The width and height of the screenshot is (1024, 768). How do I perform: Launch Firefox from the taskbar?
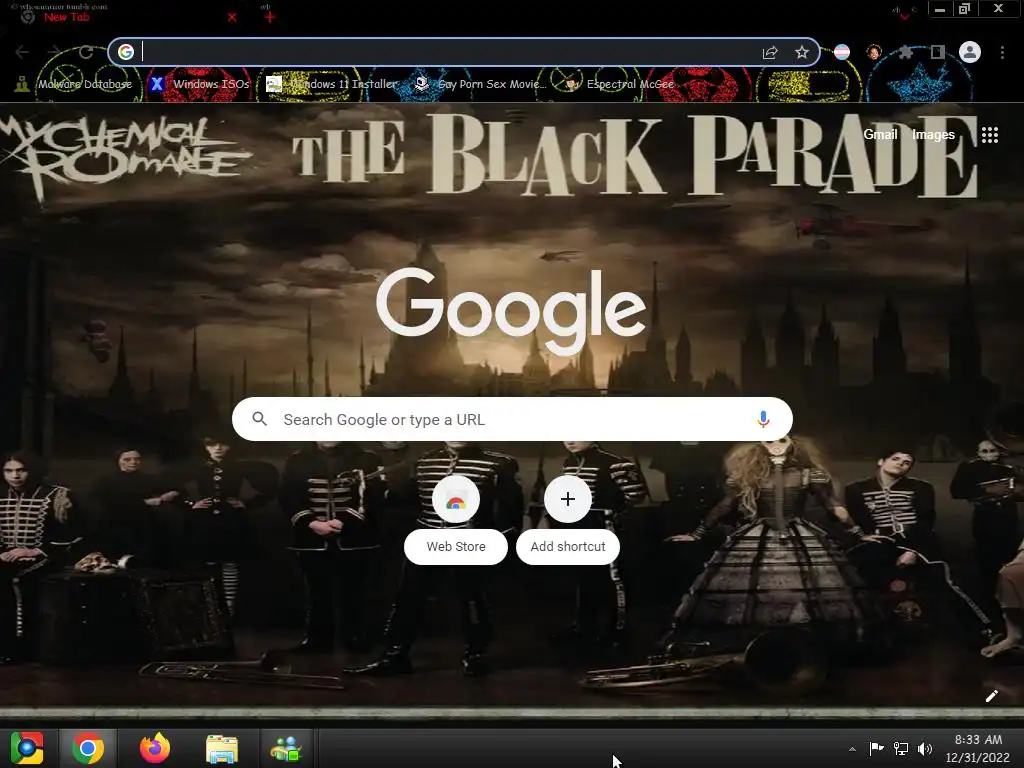point(155,748)
